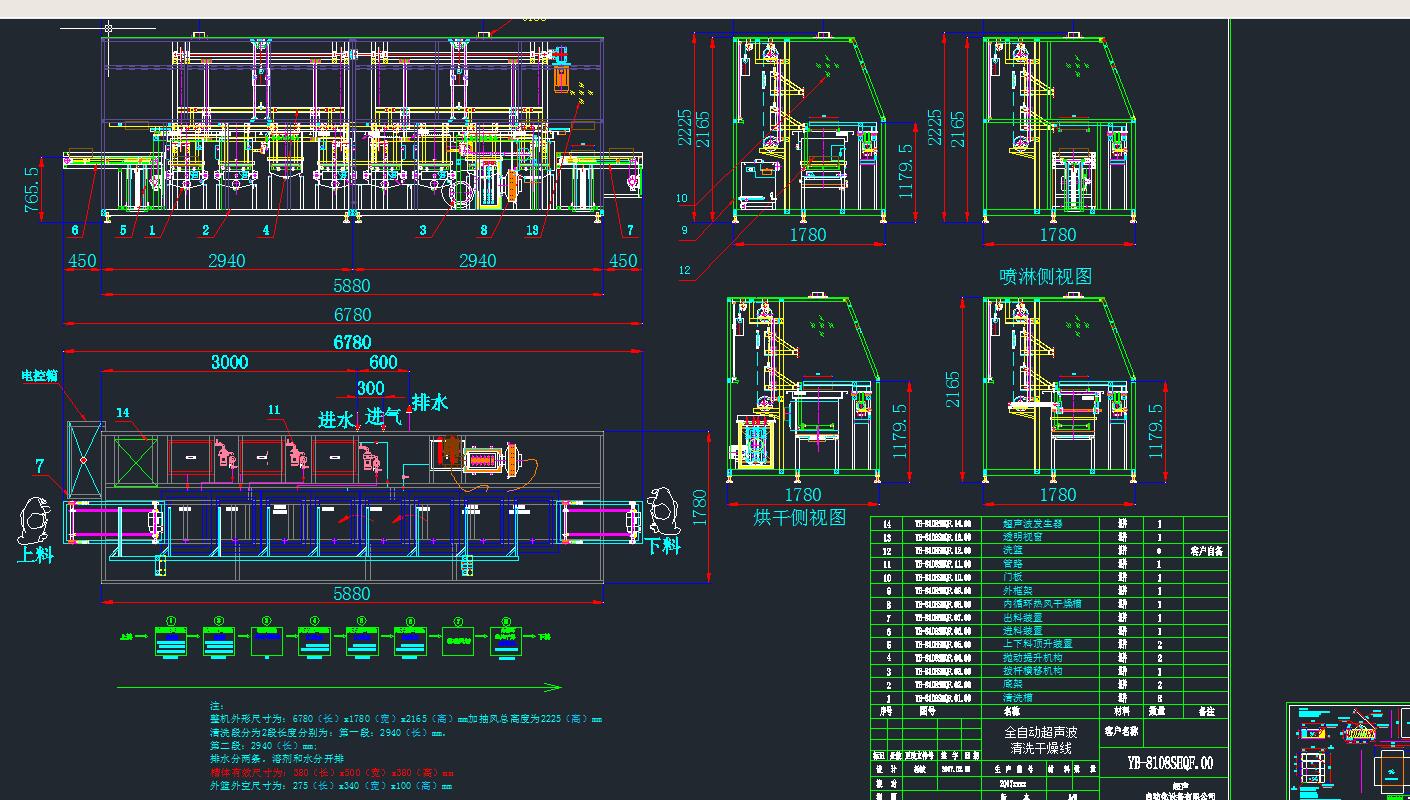Viewport: 1410px width, 800px height.
Task: Click drawing number YB-8108SHQF.00 in title block
Action: [1170, 760]
